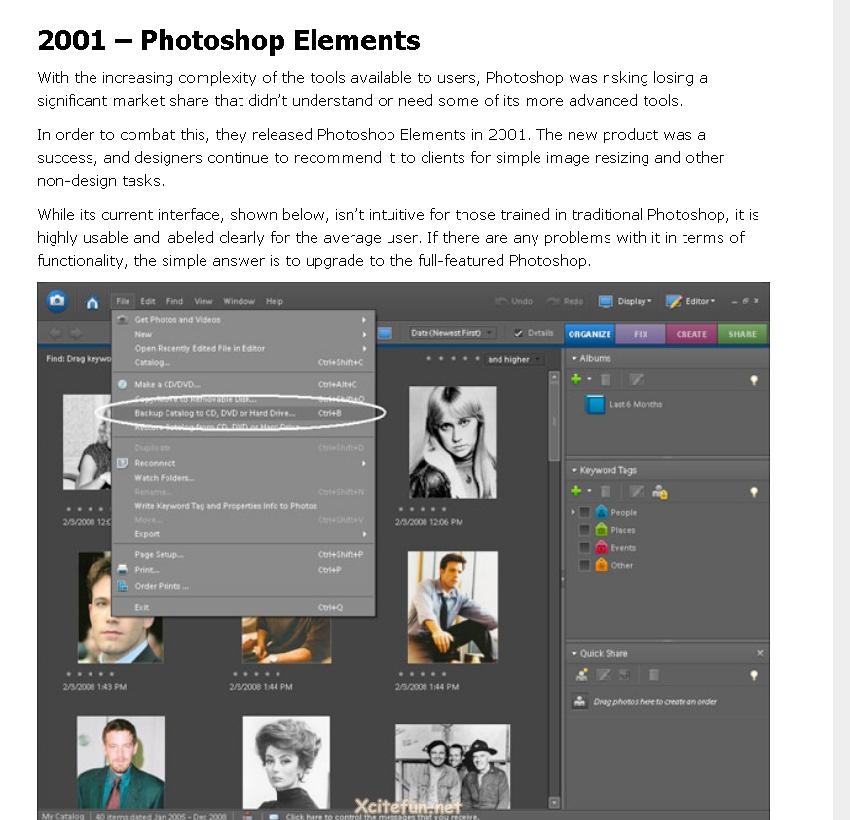
Task: Click the Undo button
Action: click(514, 301)
